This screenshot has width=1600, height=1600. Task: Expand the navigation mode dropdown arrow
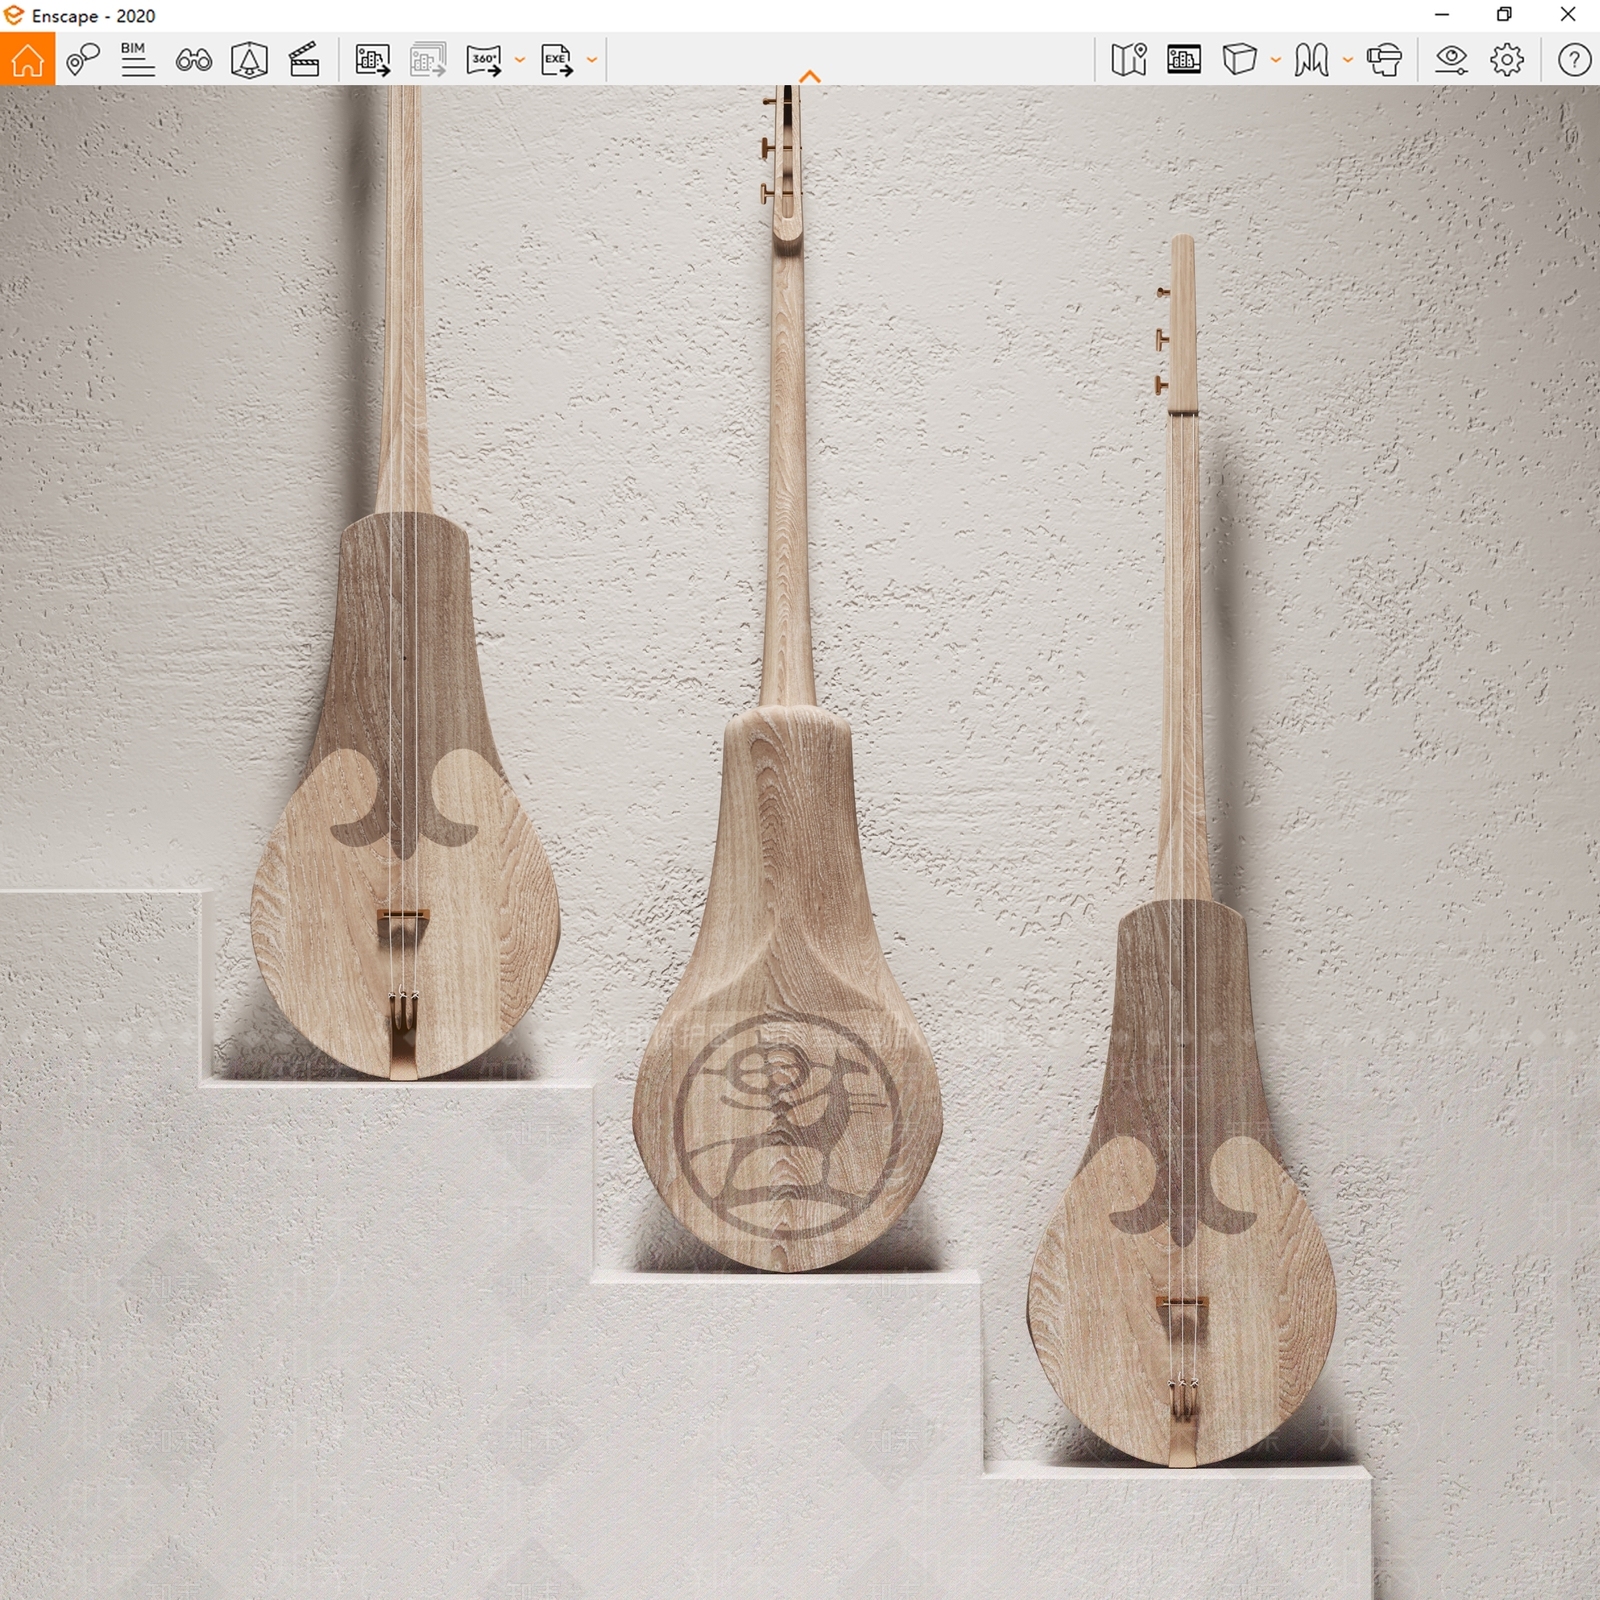[1347, 60]
